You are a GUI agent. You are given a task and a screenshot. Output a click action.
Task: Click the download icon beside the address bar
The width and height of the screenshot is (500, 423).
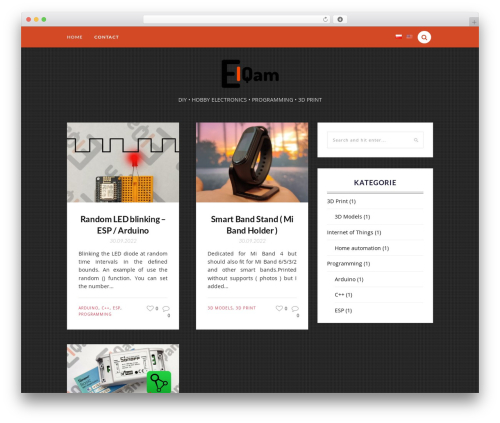point(340,19)
